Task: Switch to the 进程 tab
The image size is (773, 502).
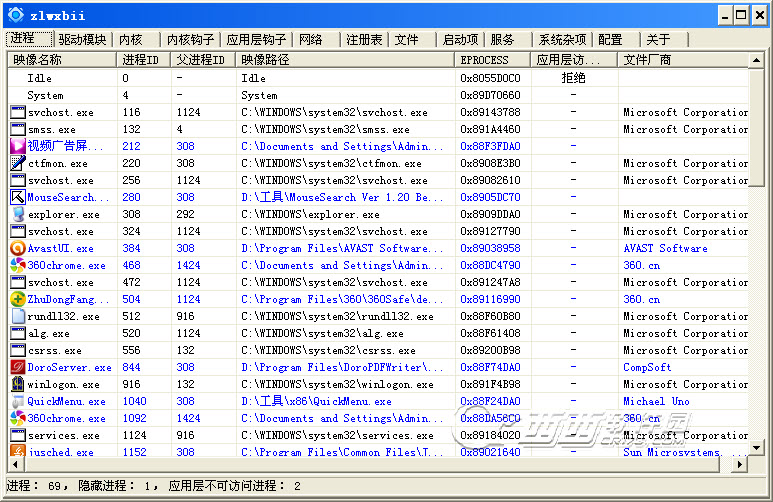Action: [29, 39]
